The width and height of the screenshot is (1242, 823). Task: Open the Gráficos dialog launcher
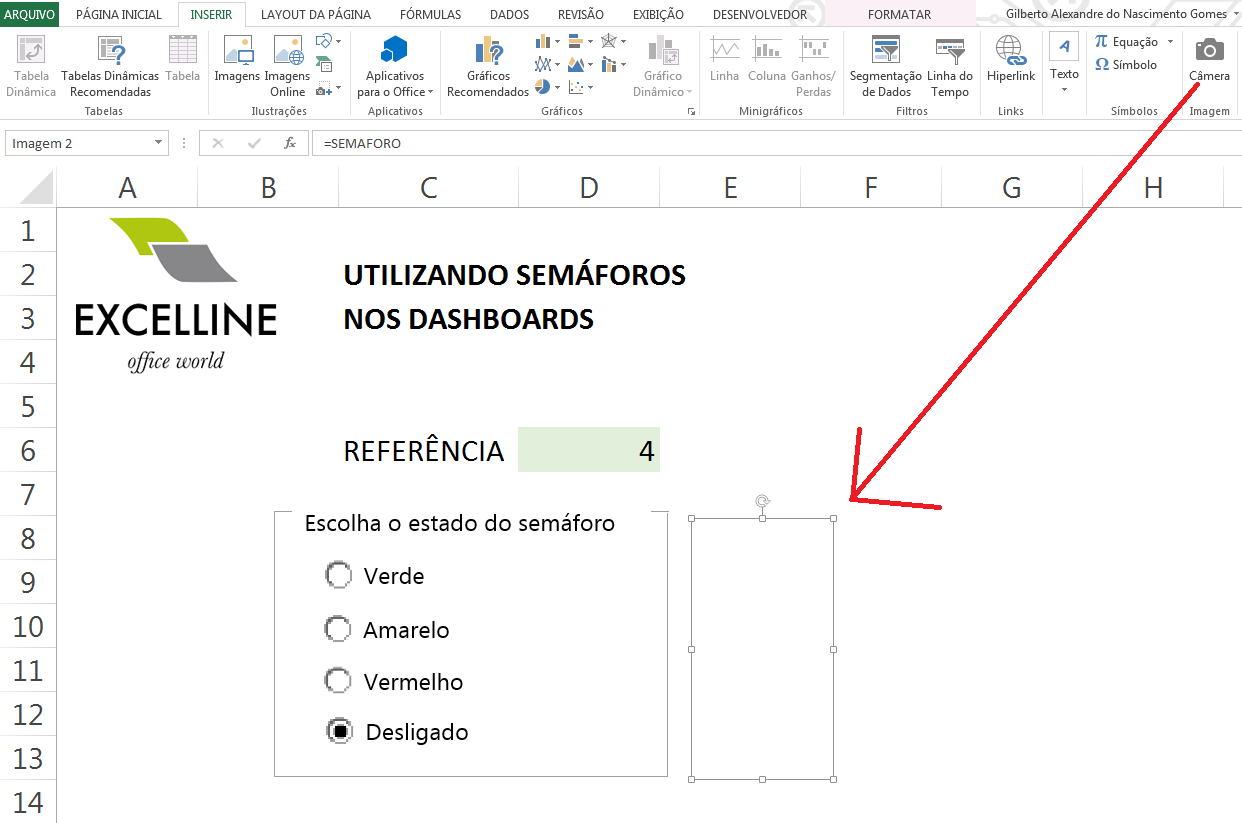tap(692, 110)
